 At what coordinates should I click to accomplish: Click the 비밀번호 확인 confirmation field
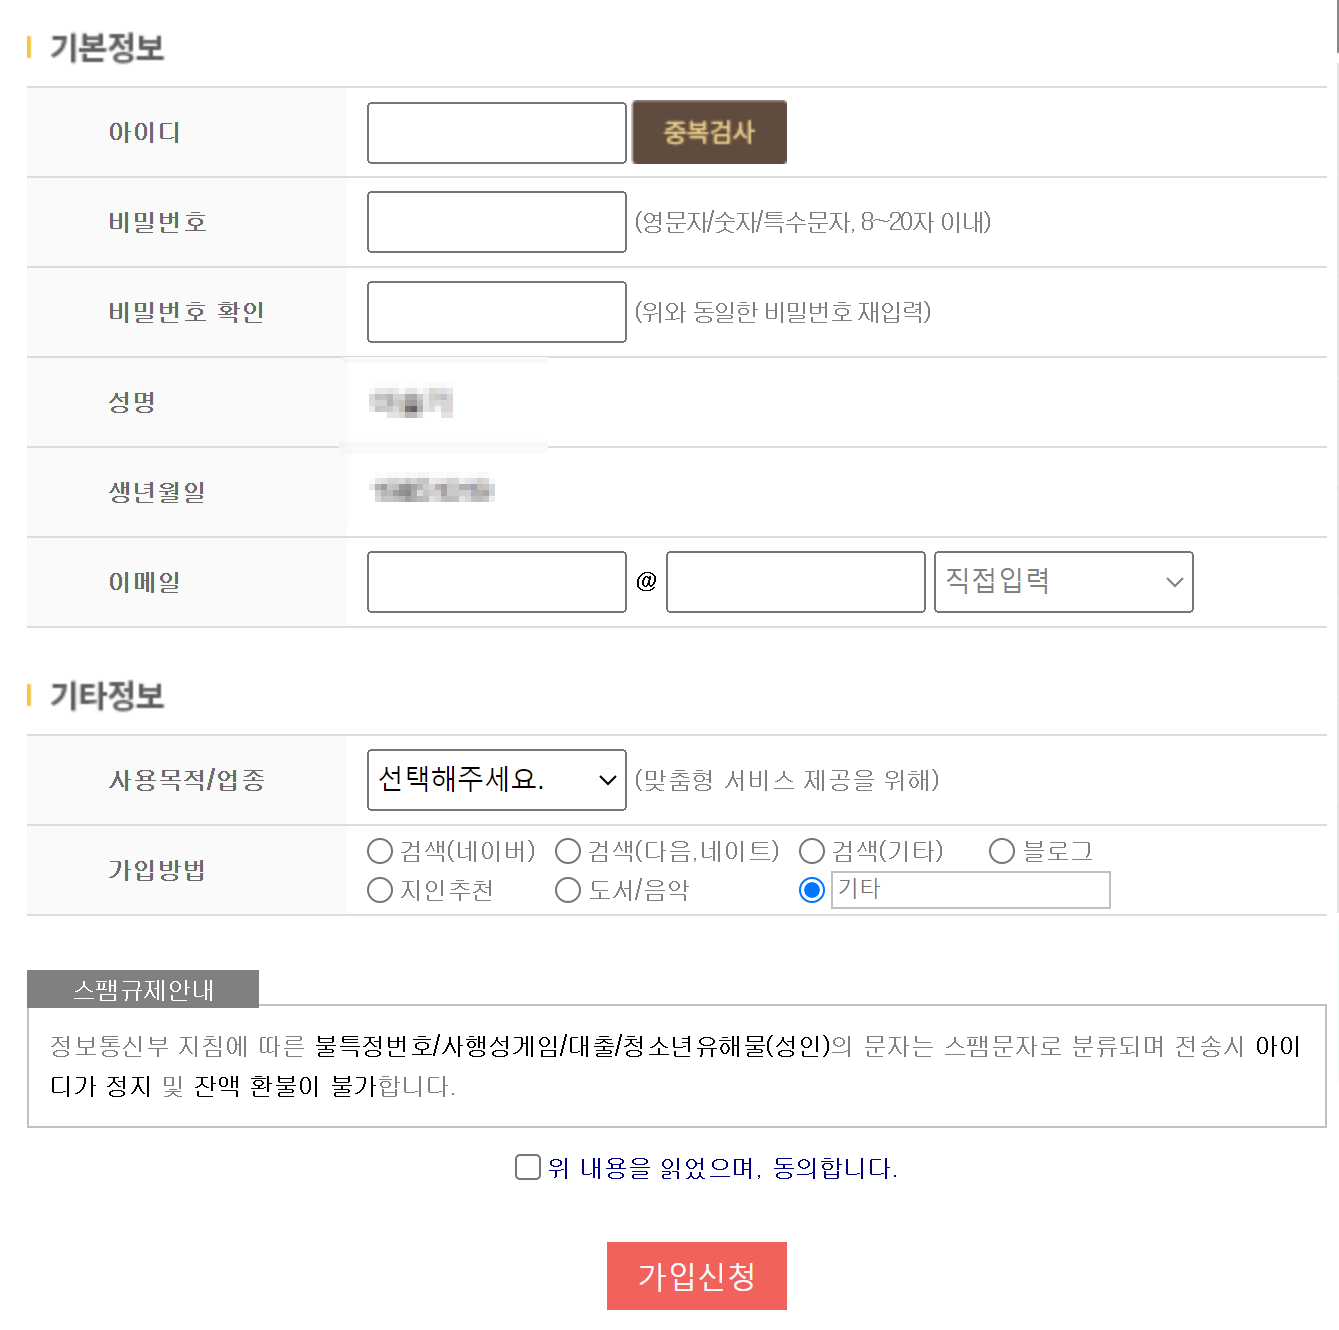tap(496, 311)
